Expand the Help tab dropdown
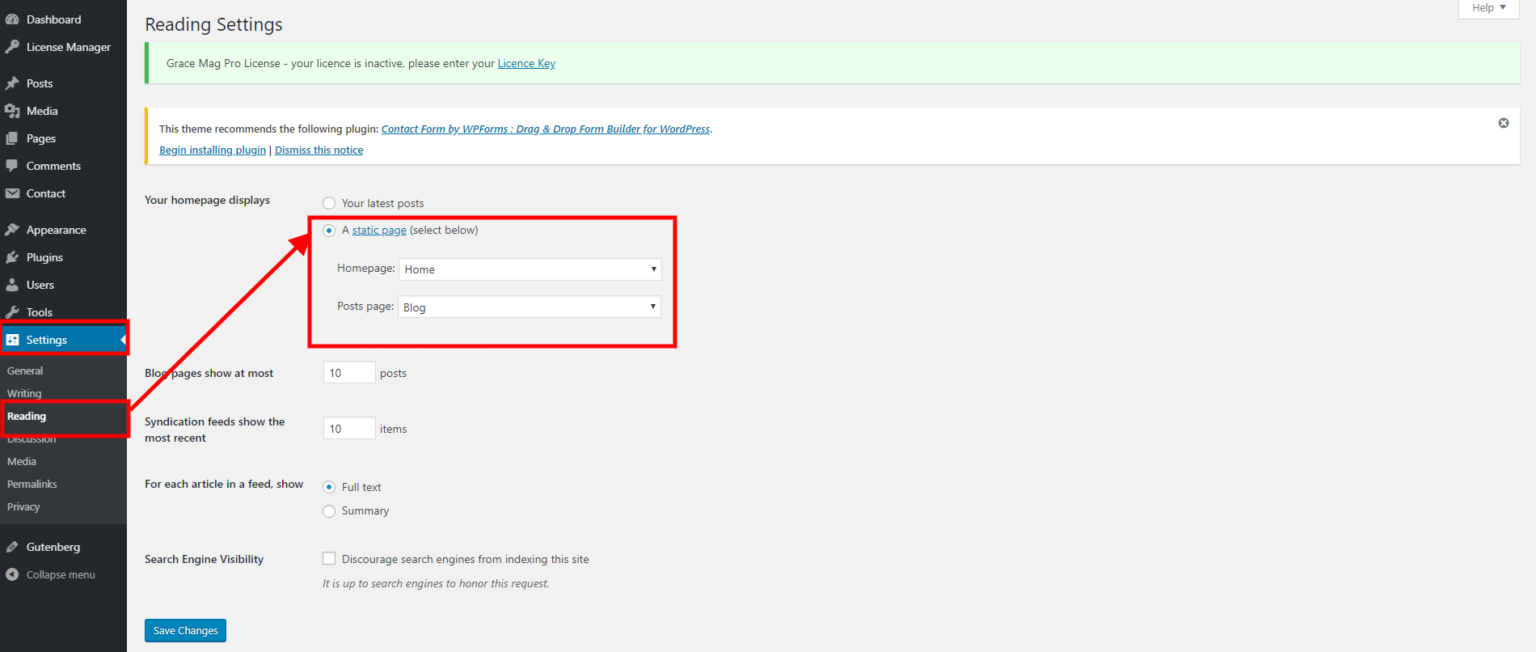The width and height of the screenshot is (1536, 652). coord(1489,8)
